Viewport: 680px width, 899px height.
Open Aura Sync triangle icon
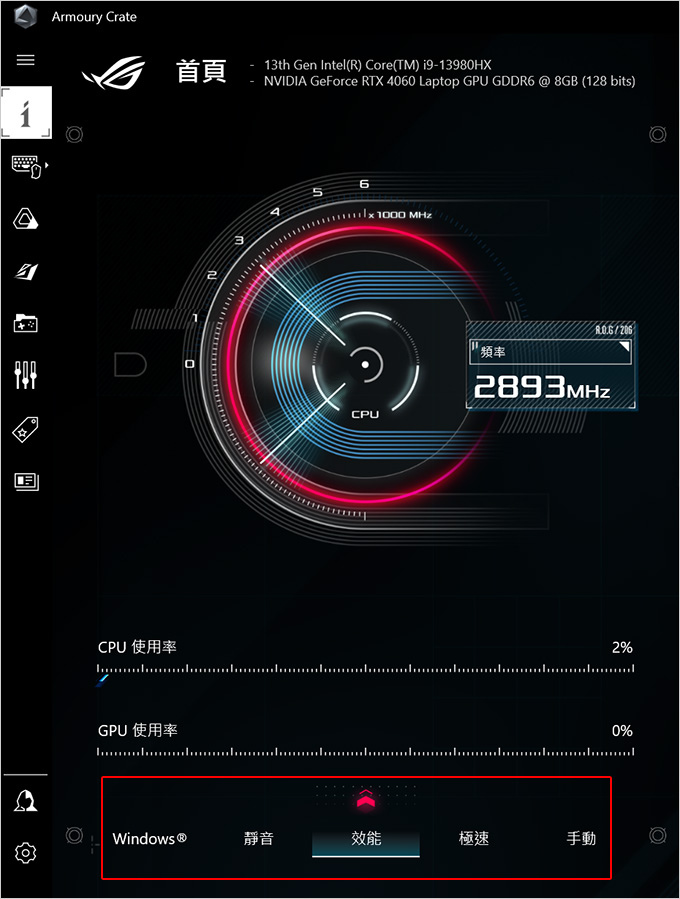click(x=26, y=219)
